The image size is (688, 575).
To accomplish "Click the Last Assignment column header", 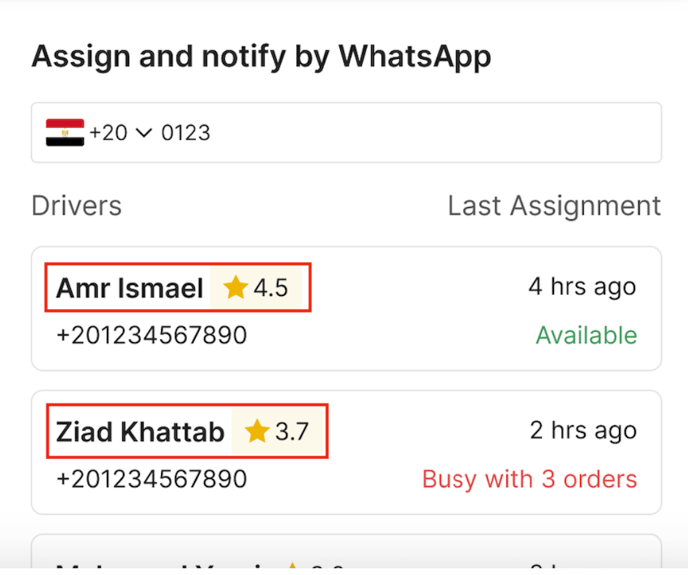I will [554, 206].
